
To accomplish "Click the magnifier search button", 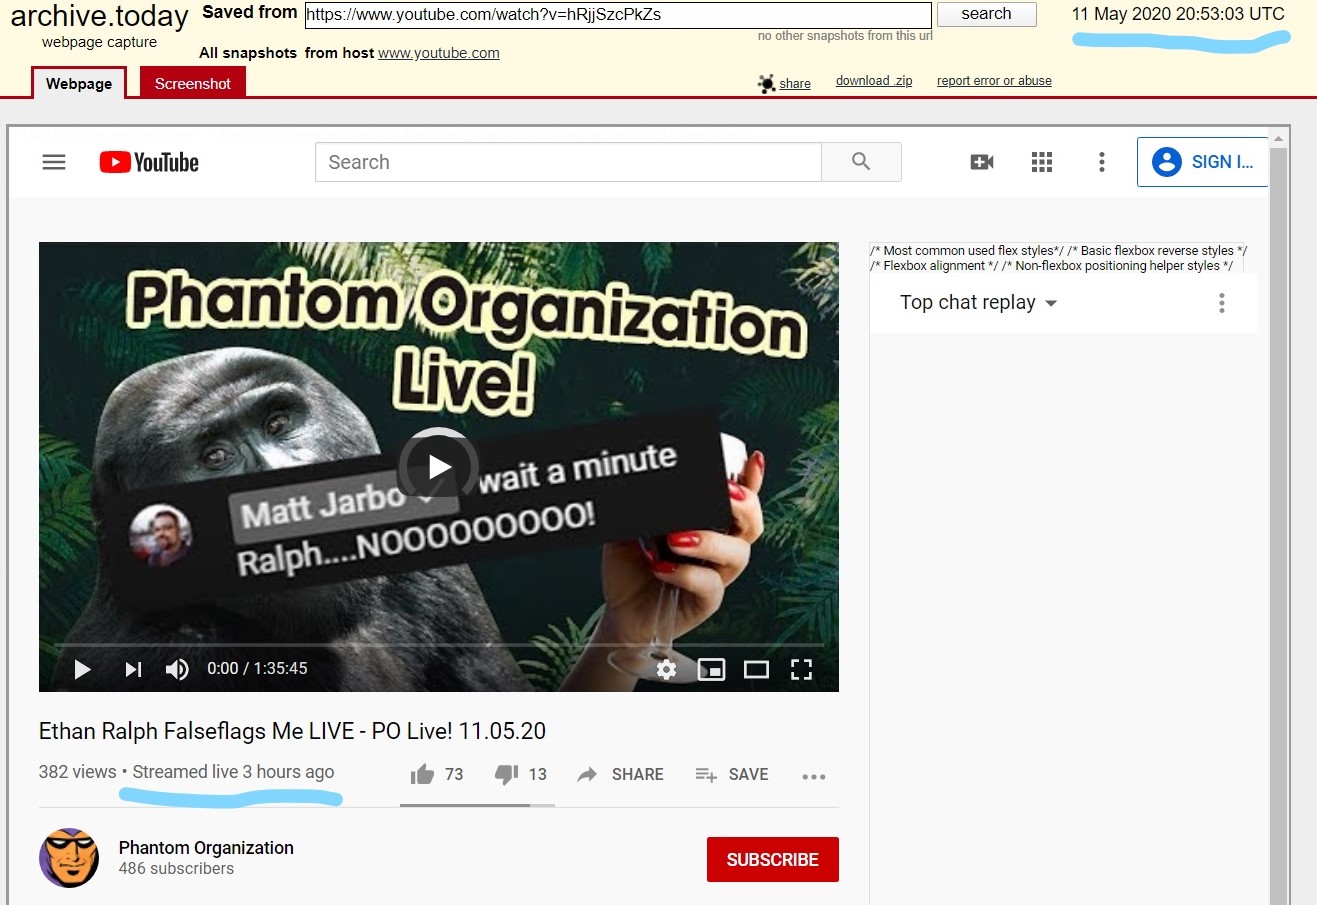I will [x=861, y=162].
